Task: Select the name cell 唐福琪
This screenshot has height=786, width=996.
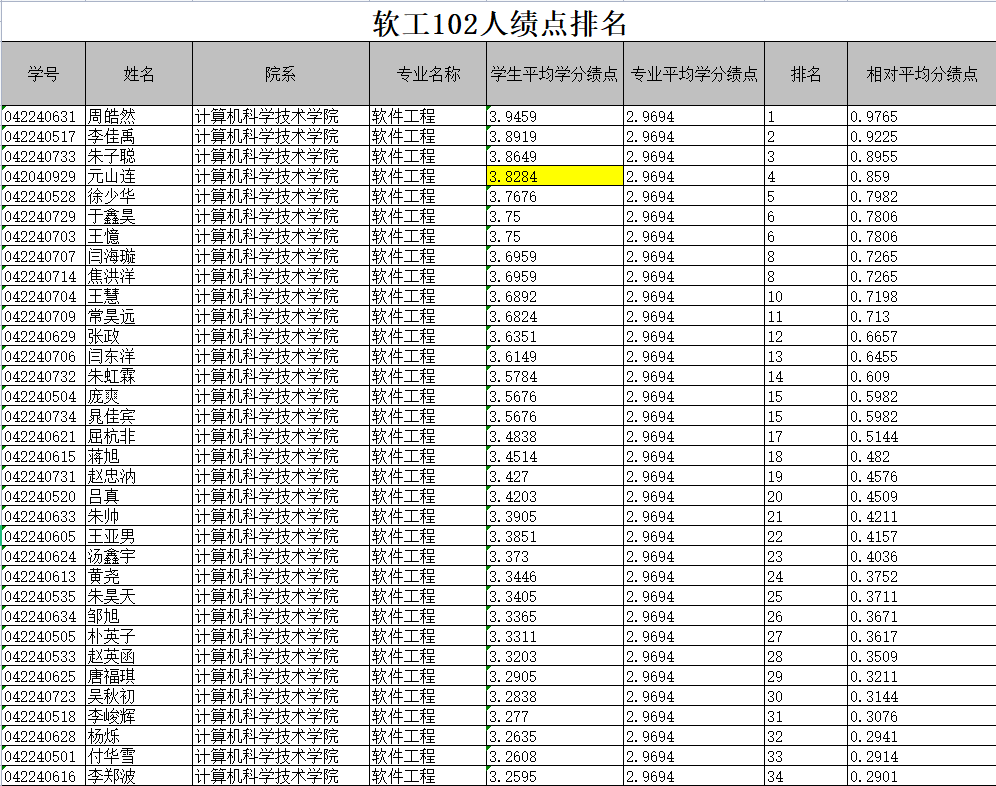Action: click(x=138, y=677)
